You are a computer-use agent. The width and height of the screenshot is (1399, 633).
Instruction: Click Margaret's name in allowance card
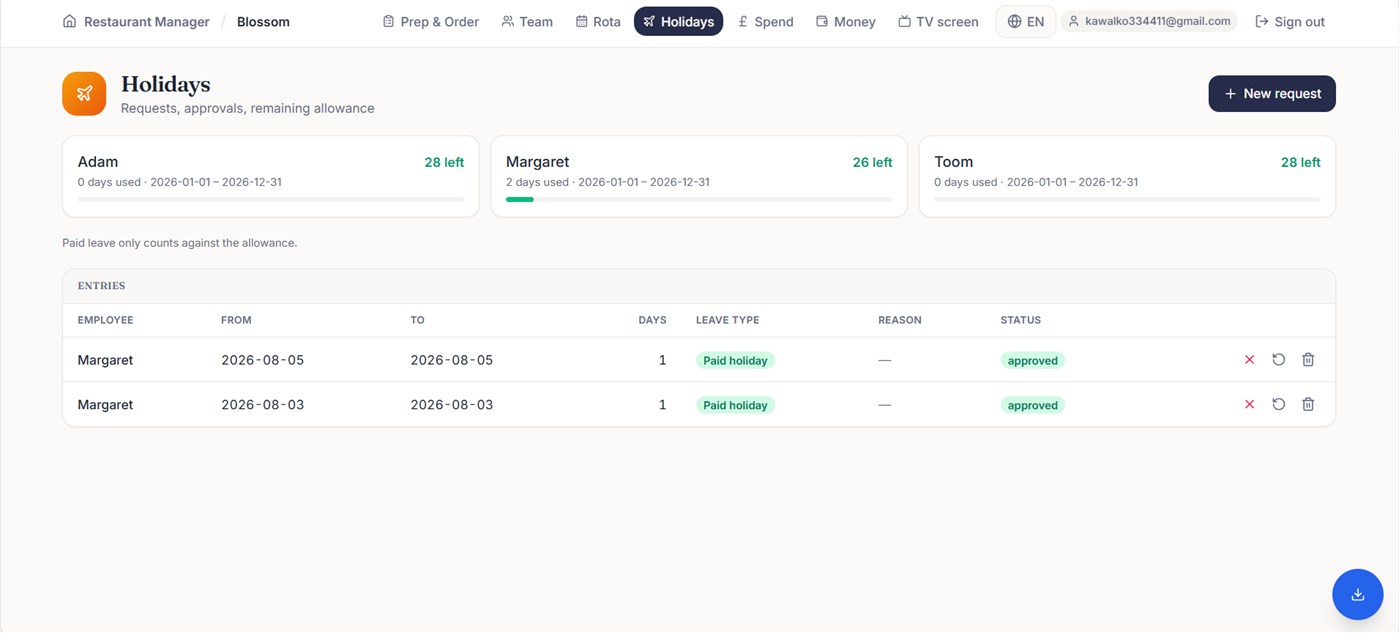tap(538, 162)
